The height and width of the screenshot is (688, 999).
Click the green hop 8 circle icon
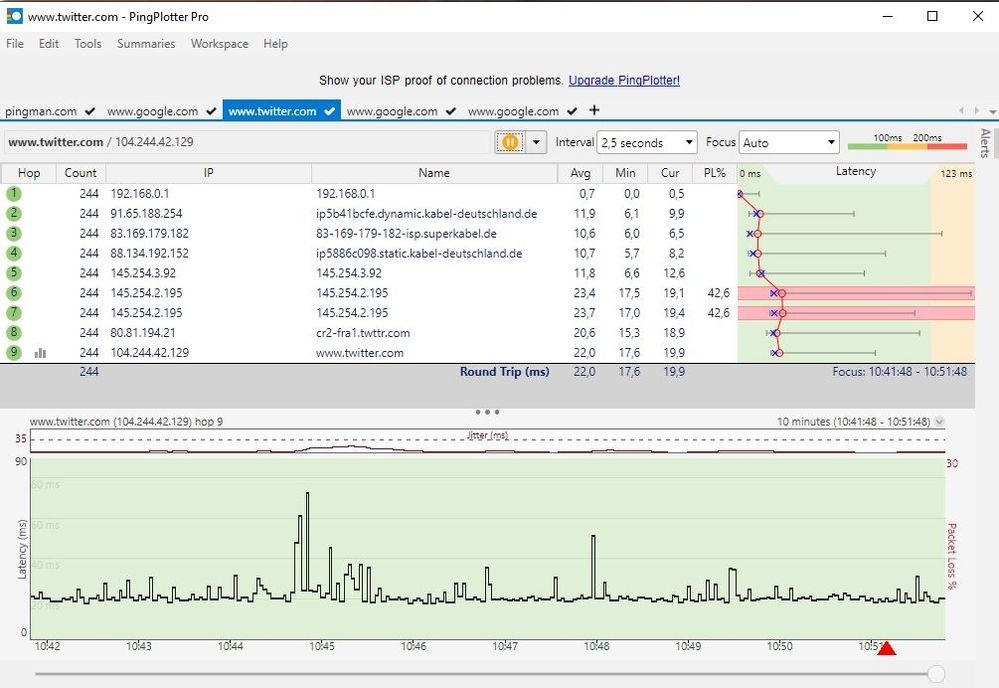tap(13, 332)
